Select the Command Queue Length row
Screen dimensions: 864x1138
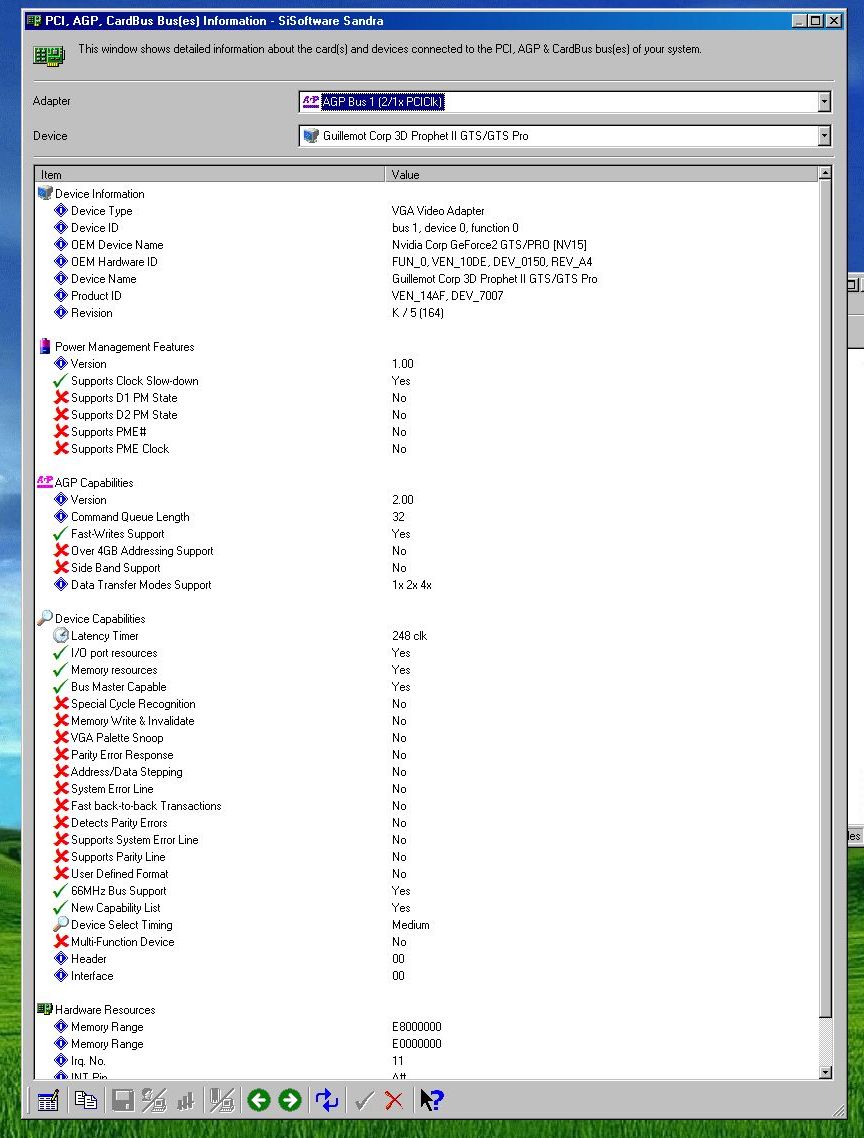(426, 517)
